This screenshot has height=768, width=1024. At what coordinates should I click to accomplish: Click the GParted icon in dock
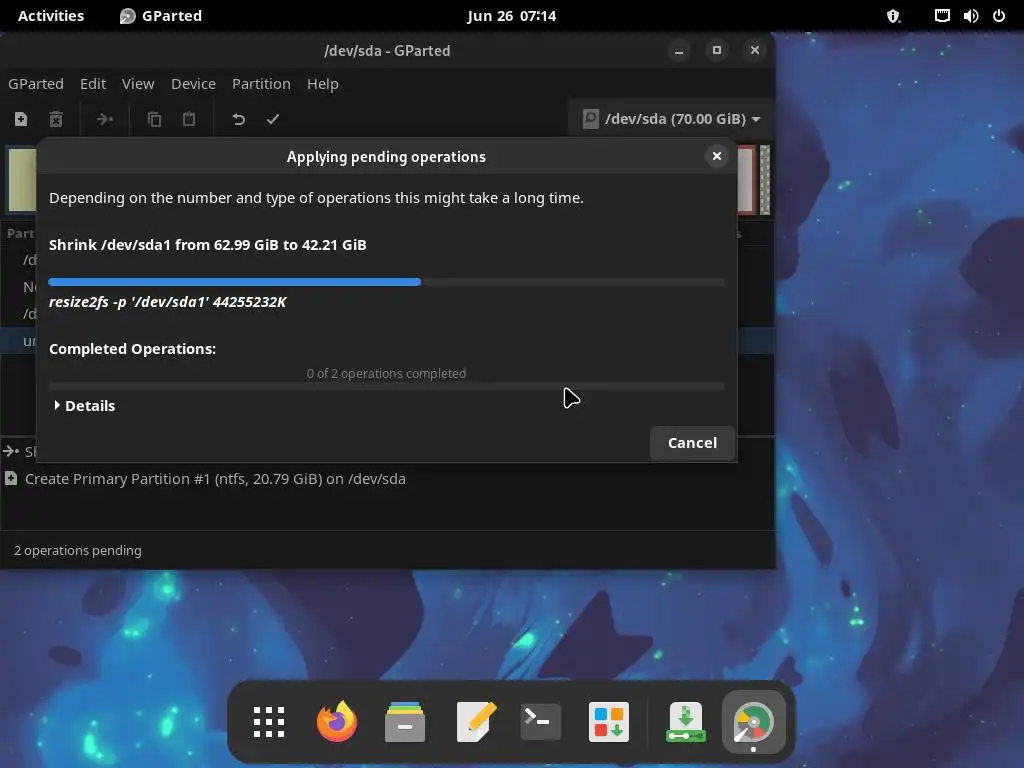pos(753,724)
